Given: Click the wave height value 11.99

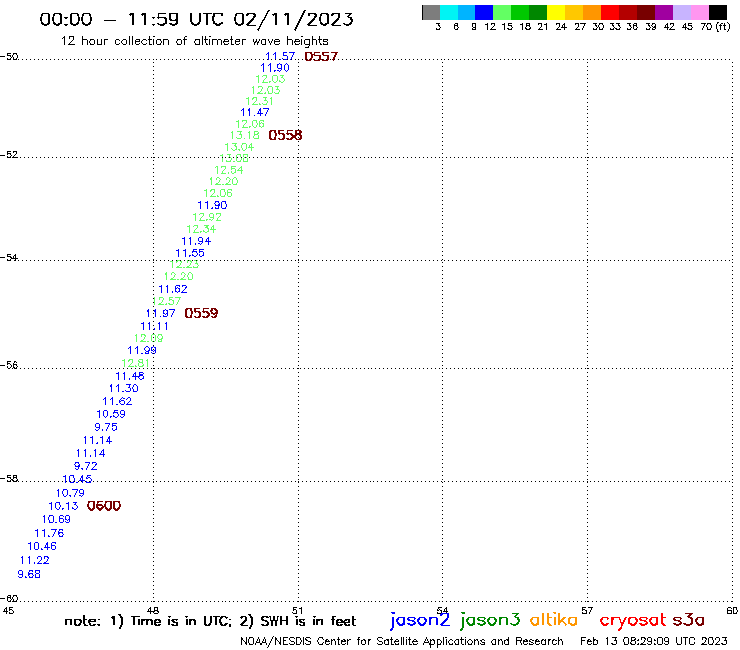Looking at the screenshot, I should (x=142, y=350).
